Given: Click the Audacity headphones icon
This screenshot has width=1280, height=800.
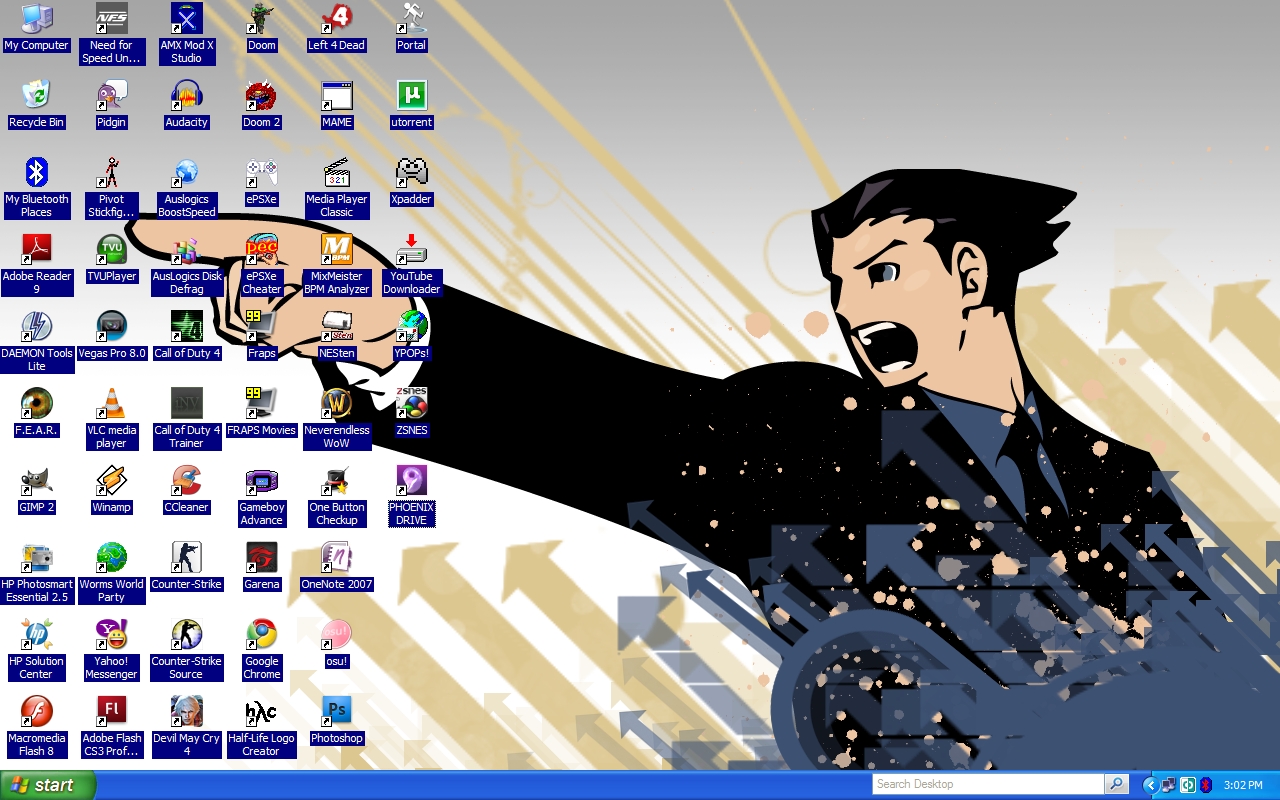Looking at the screenshot, I should pyautogui.click(x=187, y=95).
